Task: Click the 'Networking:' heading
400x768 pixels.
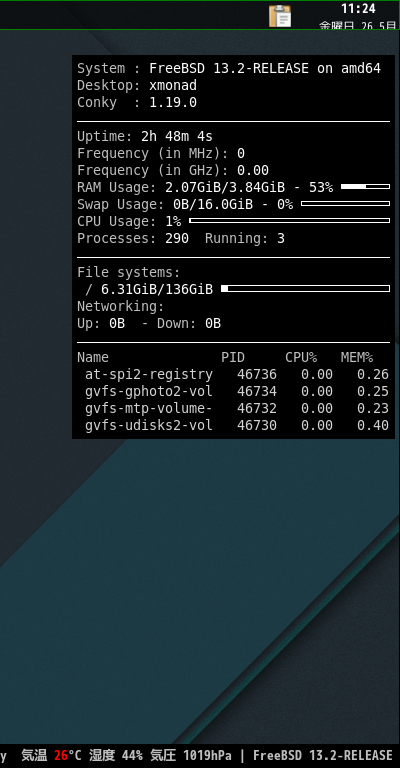Action: coord(120,307)
